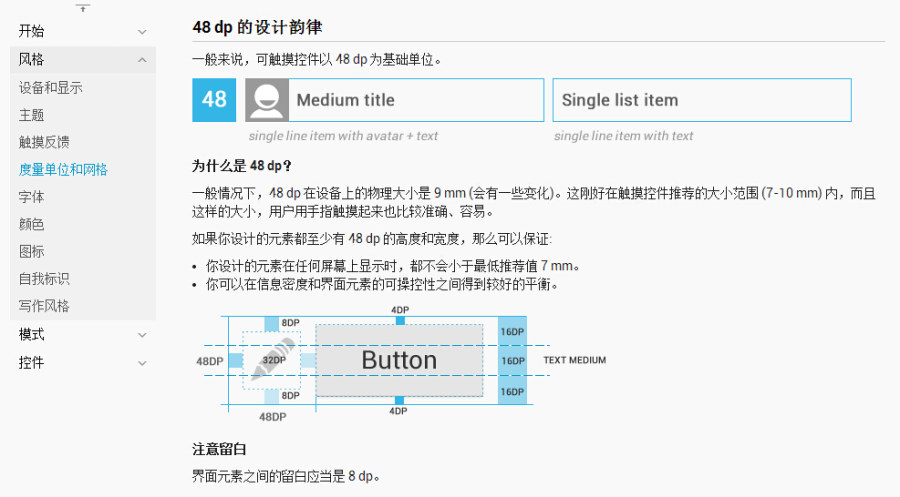Image resolution: width=900 pixels, height=497 pixels.
Task: Select the Medium title list item
Action: pos(418,100)
